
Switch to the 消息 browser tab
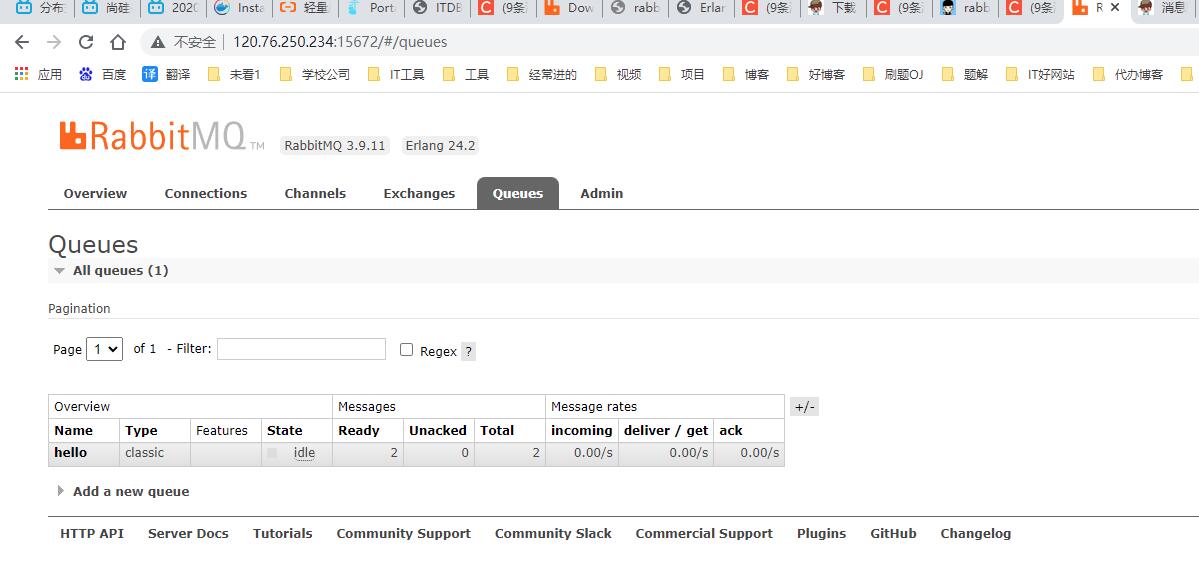(1162, 8)
